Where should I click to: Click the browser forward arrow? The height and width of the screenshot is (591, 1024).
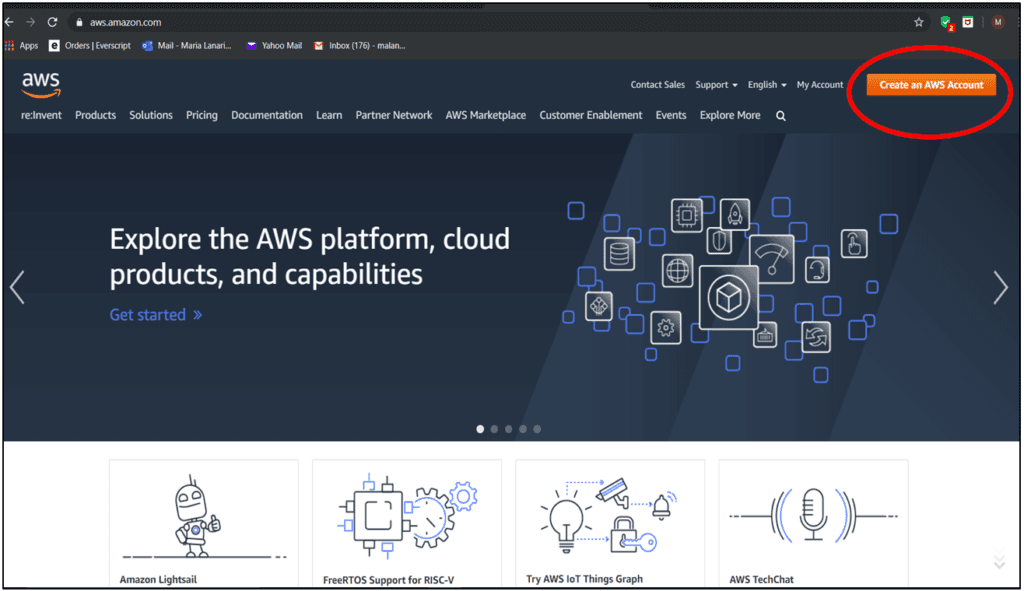coord(31,22)
